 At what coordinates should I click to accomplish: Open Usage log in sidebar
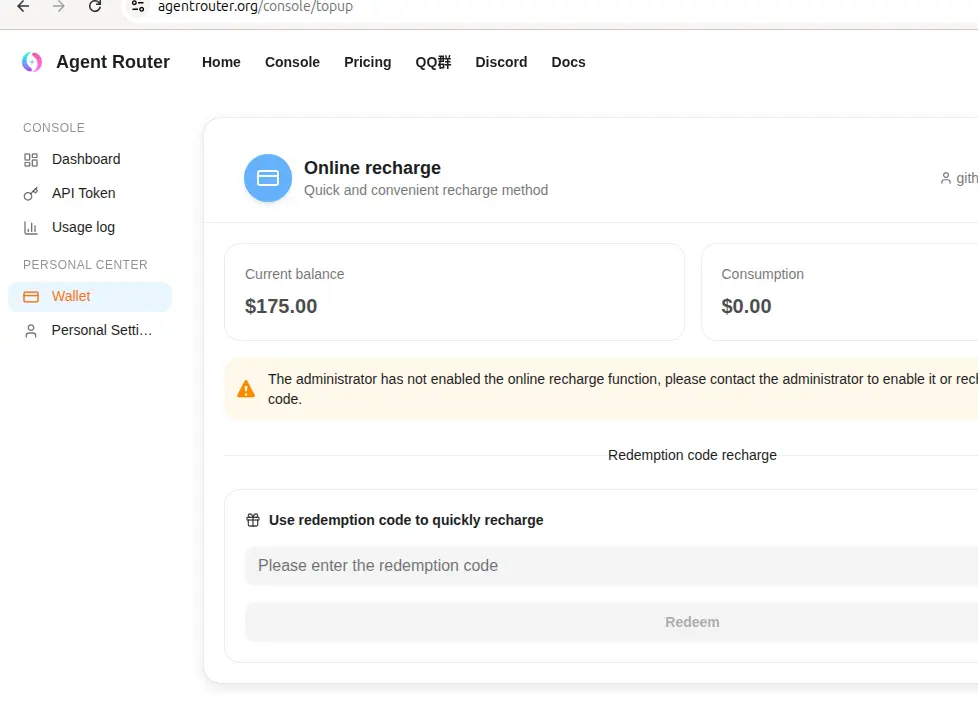(90, 228)
